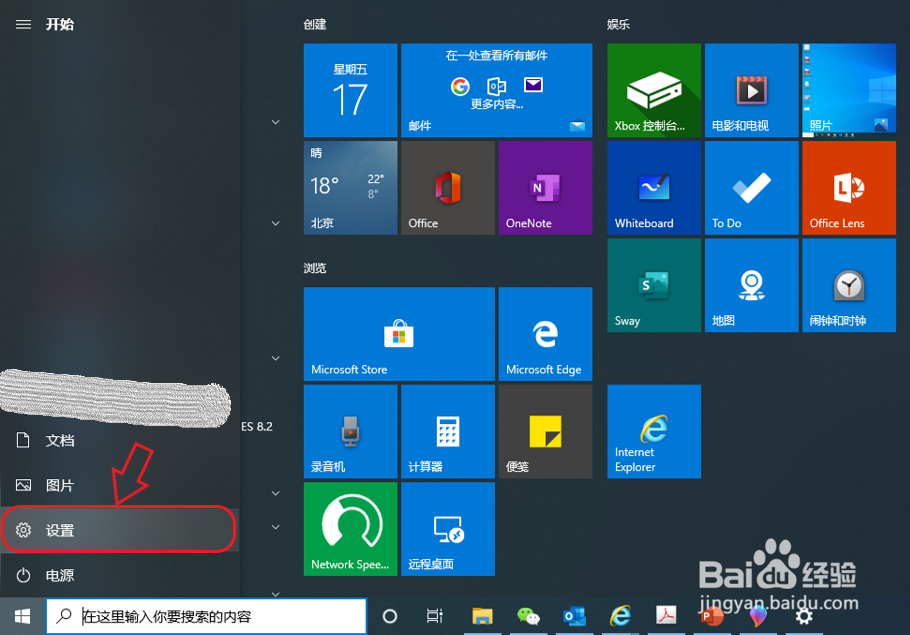910x635 pixels.
Task: Open Outlook from the taskbar
Action: coord(574,616)
